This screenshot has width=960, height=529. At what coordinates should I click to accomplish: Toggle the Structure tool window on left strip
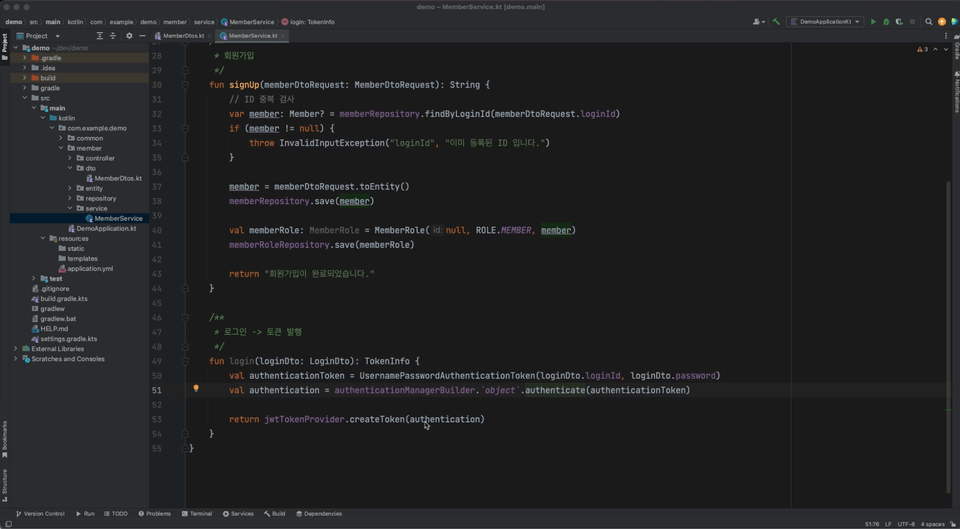tap(4, 484)
